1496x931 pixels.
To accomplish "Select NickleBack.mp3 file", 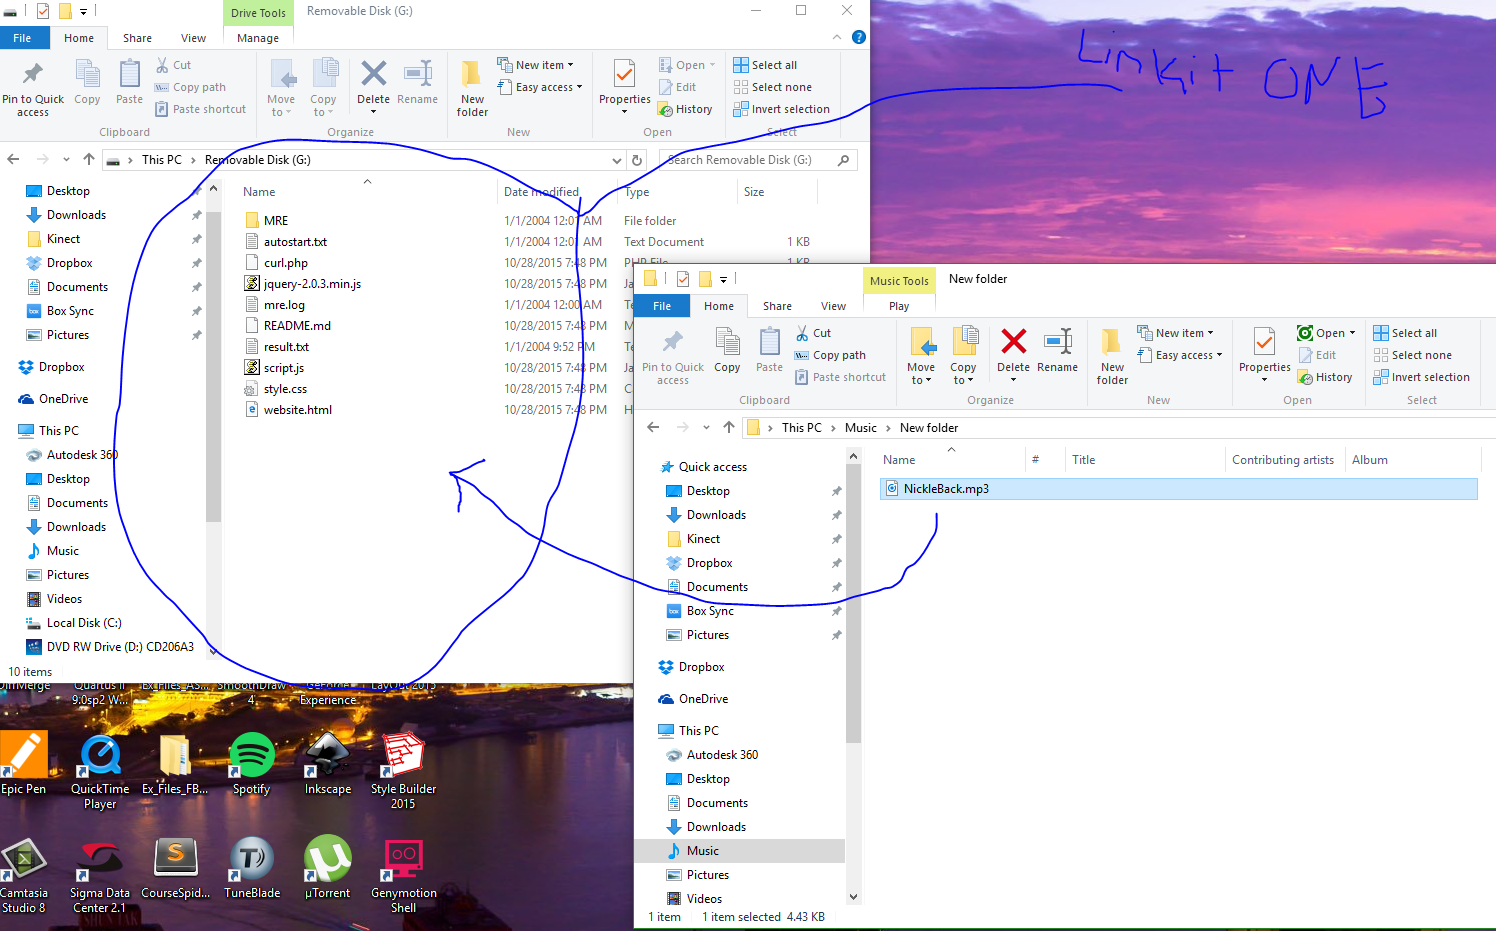I will click(1178, 489).
